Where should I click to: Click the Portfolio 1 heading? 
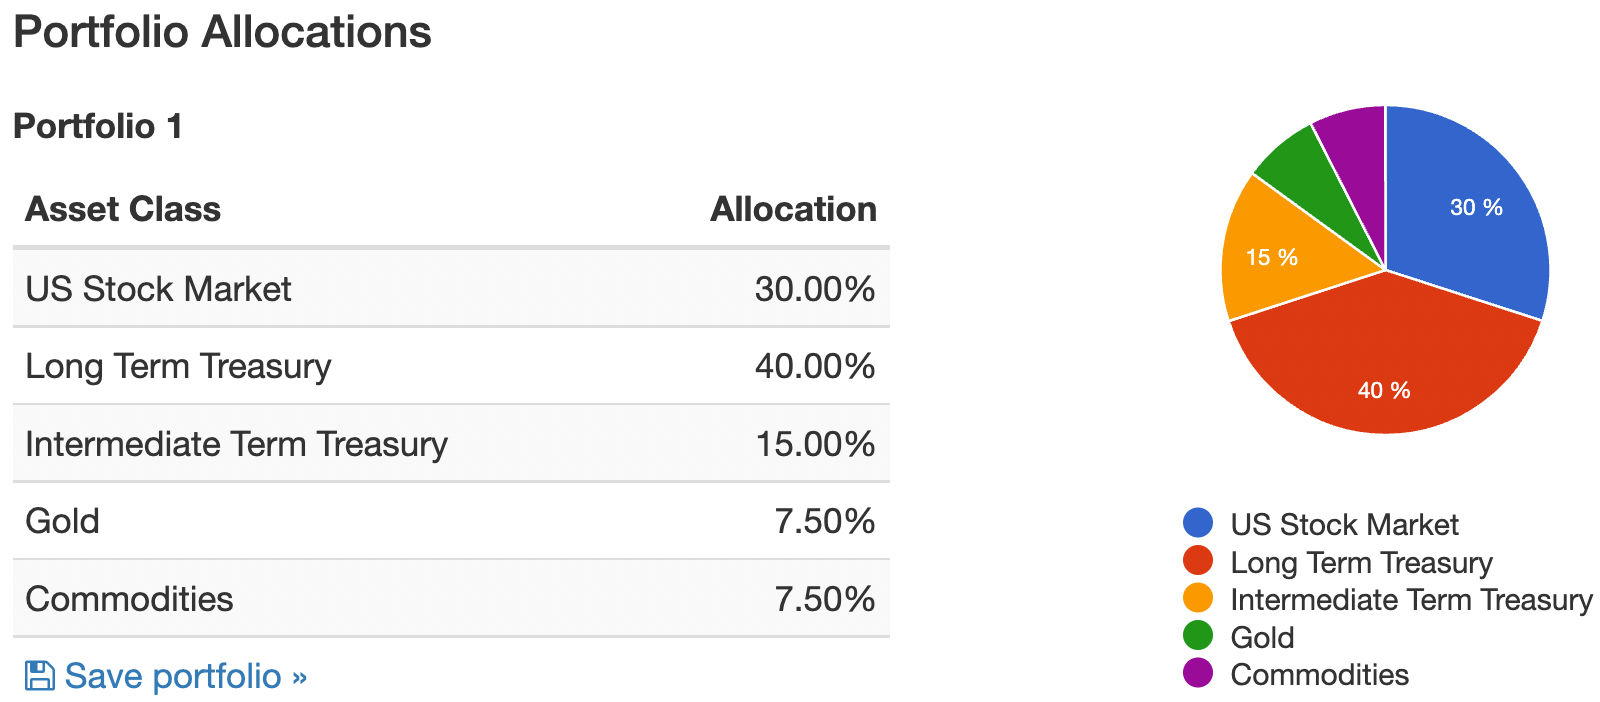tap(98, 126)
